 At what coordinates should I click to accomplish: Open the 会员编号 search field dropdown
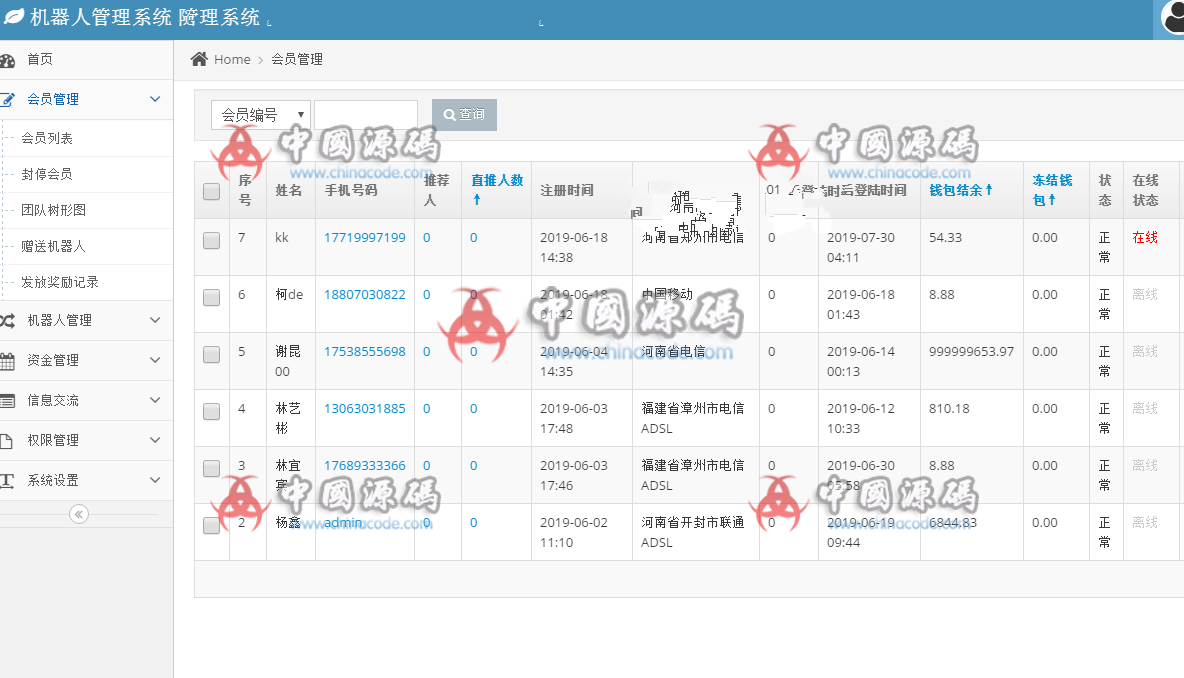click(x=260, y=115)
